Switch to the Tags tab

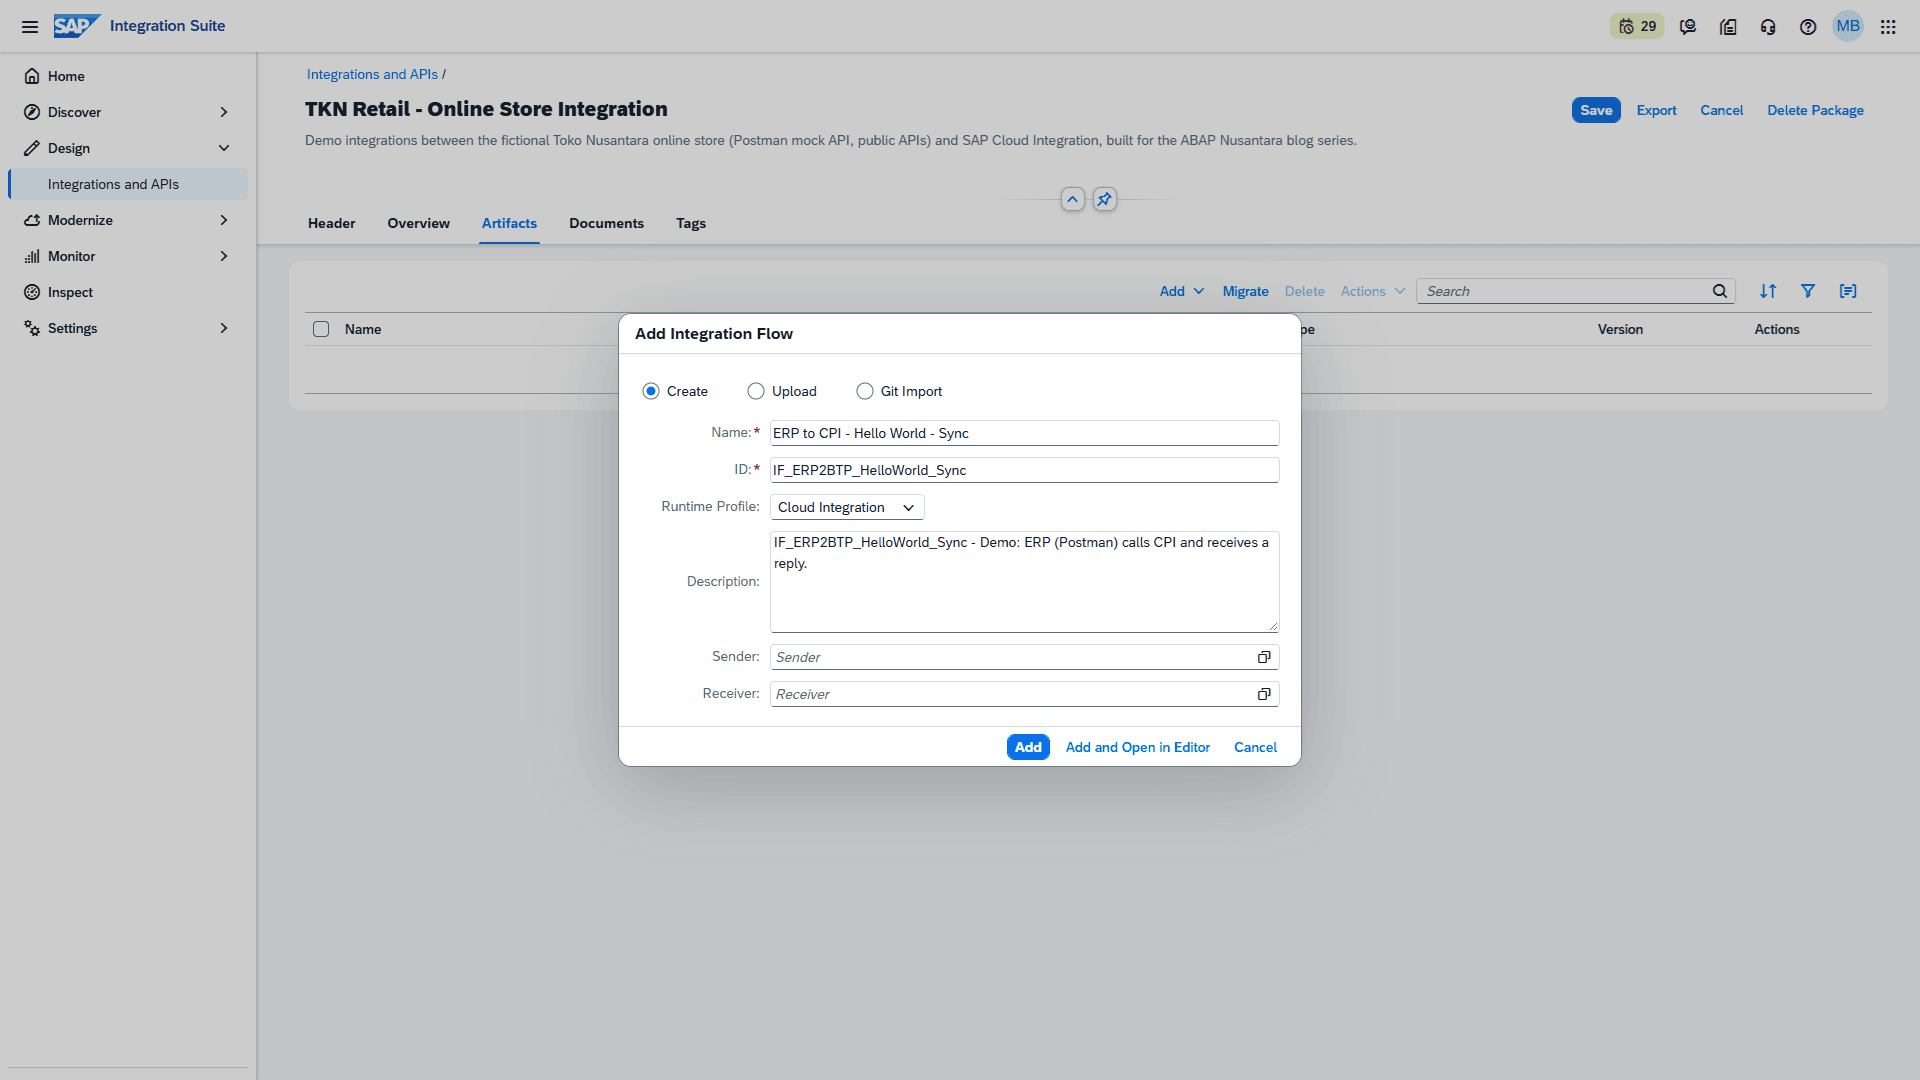(x=691, y=223)
